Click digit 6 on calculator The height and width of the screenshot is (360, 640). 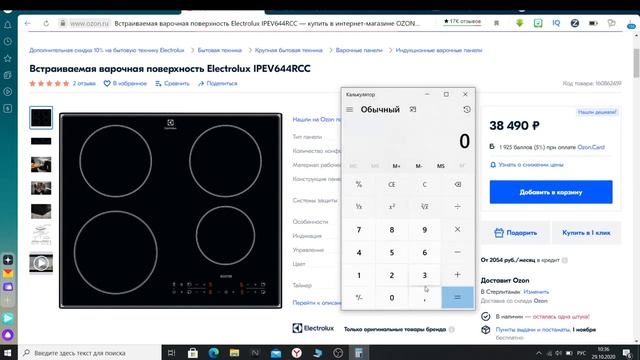pos(424,252)
